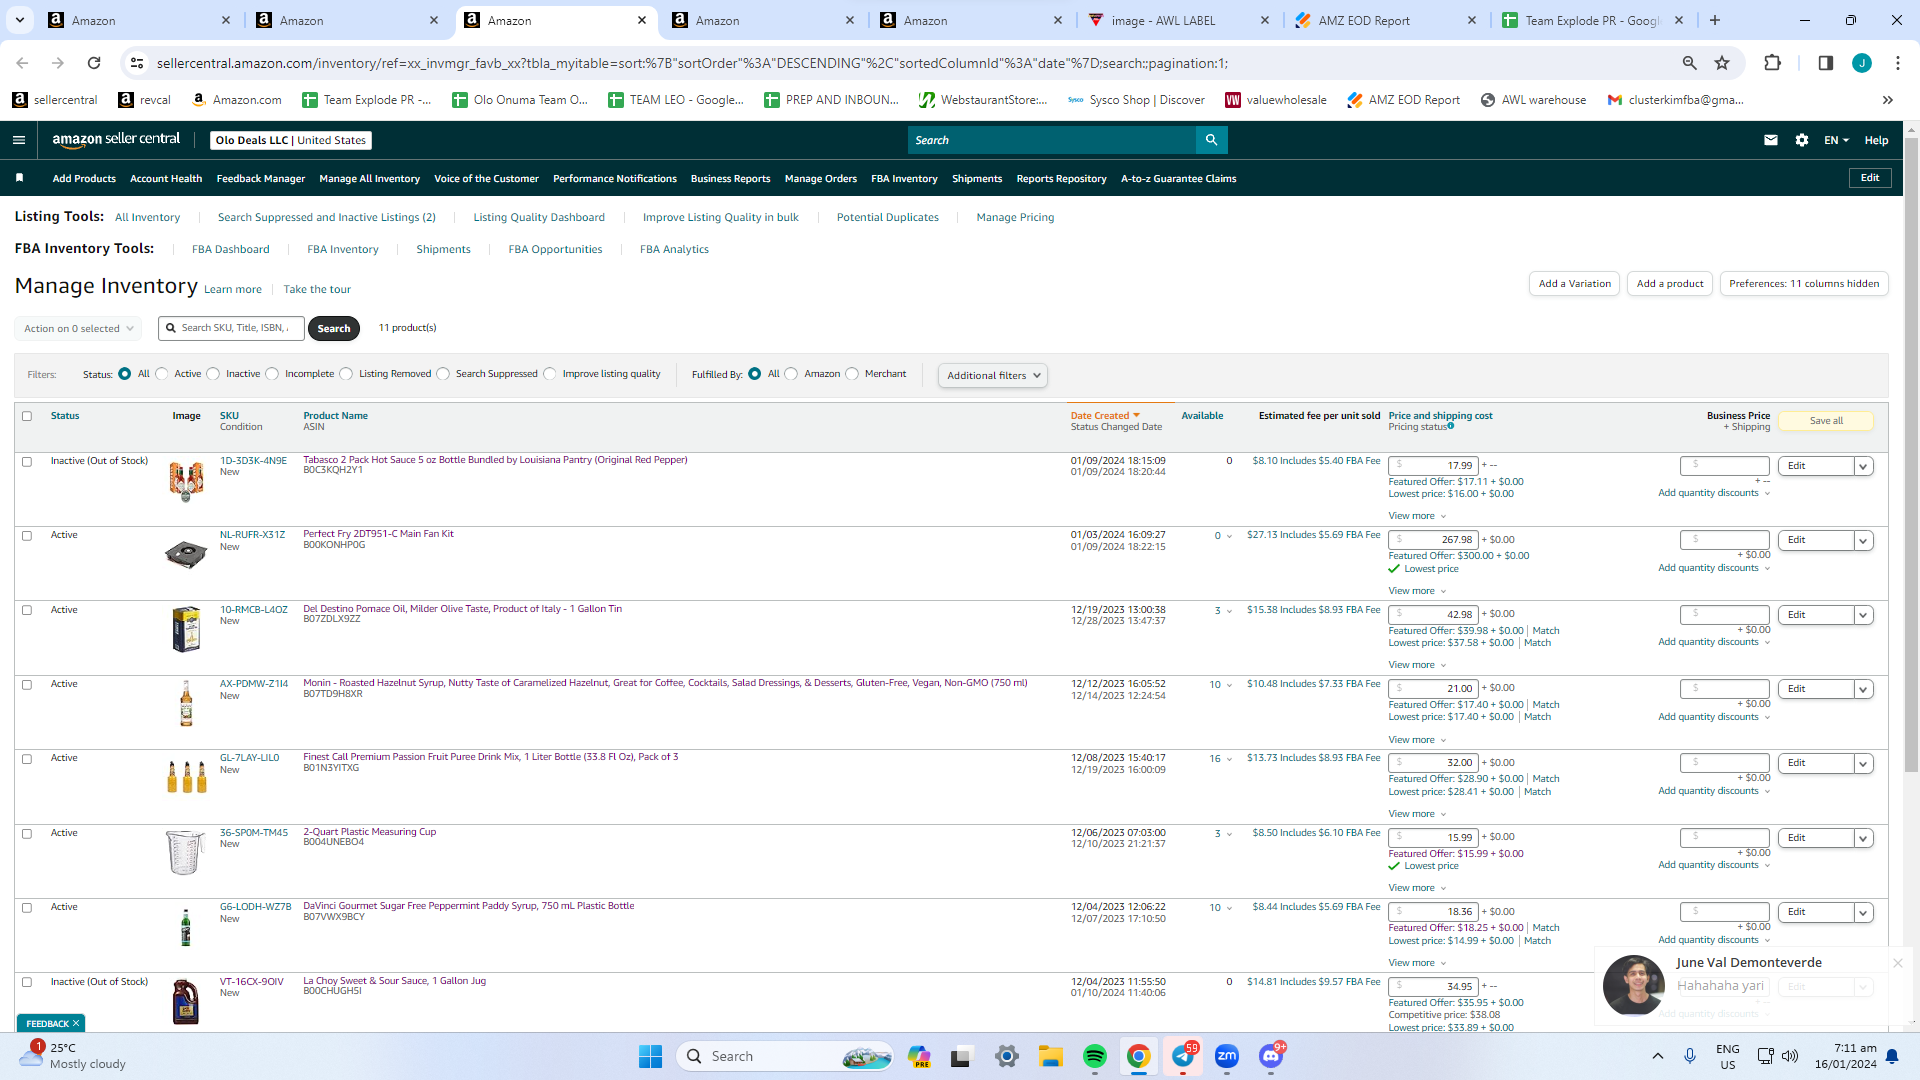Click the Search SKU, Title, ISBN input field
Image resolution: width=1920 pixels, height=1080 pixels.
[x=231, y=328]
